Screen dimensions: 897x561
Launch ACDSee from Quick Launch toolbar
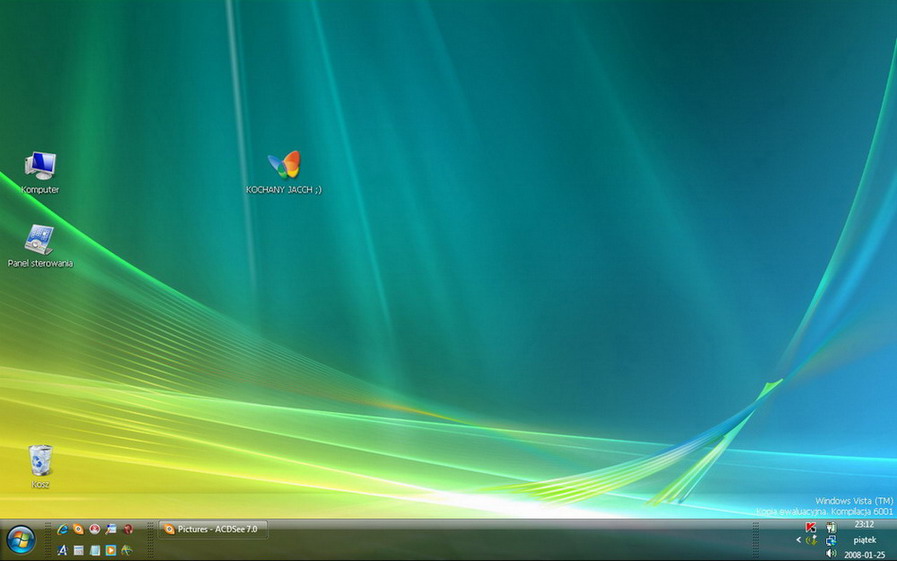pos(78,530)
